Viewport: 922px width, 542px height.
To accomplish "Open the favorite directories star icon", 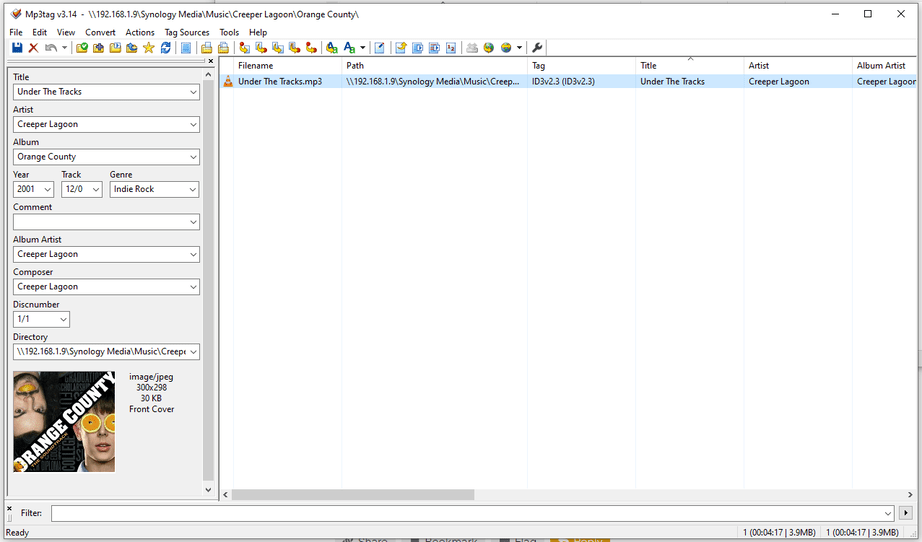I will coord(149,48).
